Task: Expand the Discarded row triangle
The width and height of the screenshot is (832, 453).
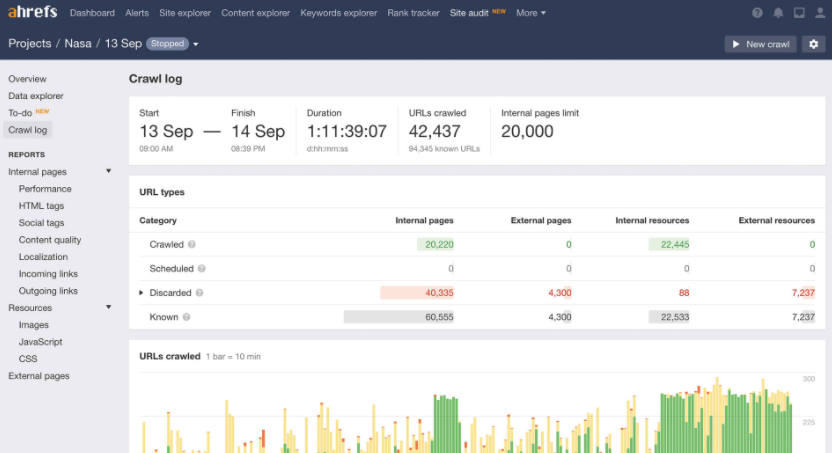Action: 141,293
